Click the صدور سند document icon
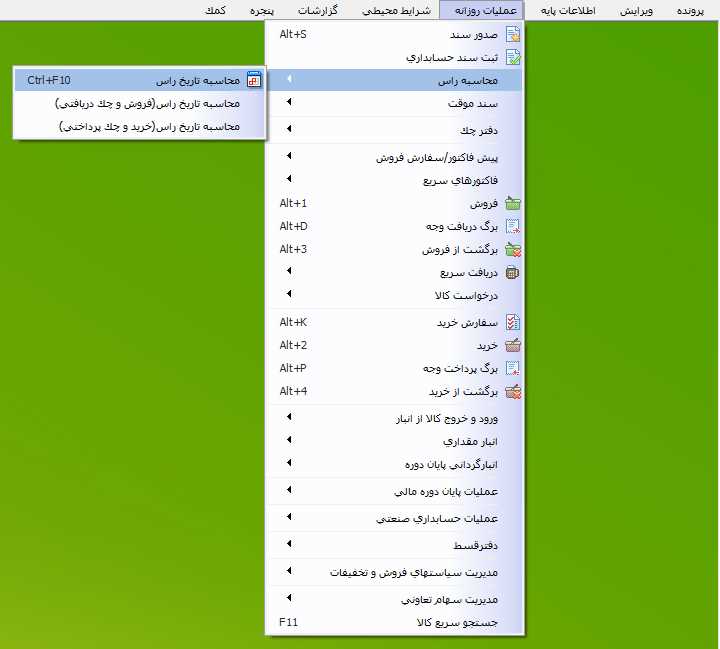 click(x=513, y=35)
